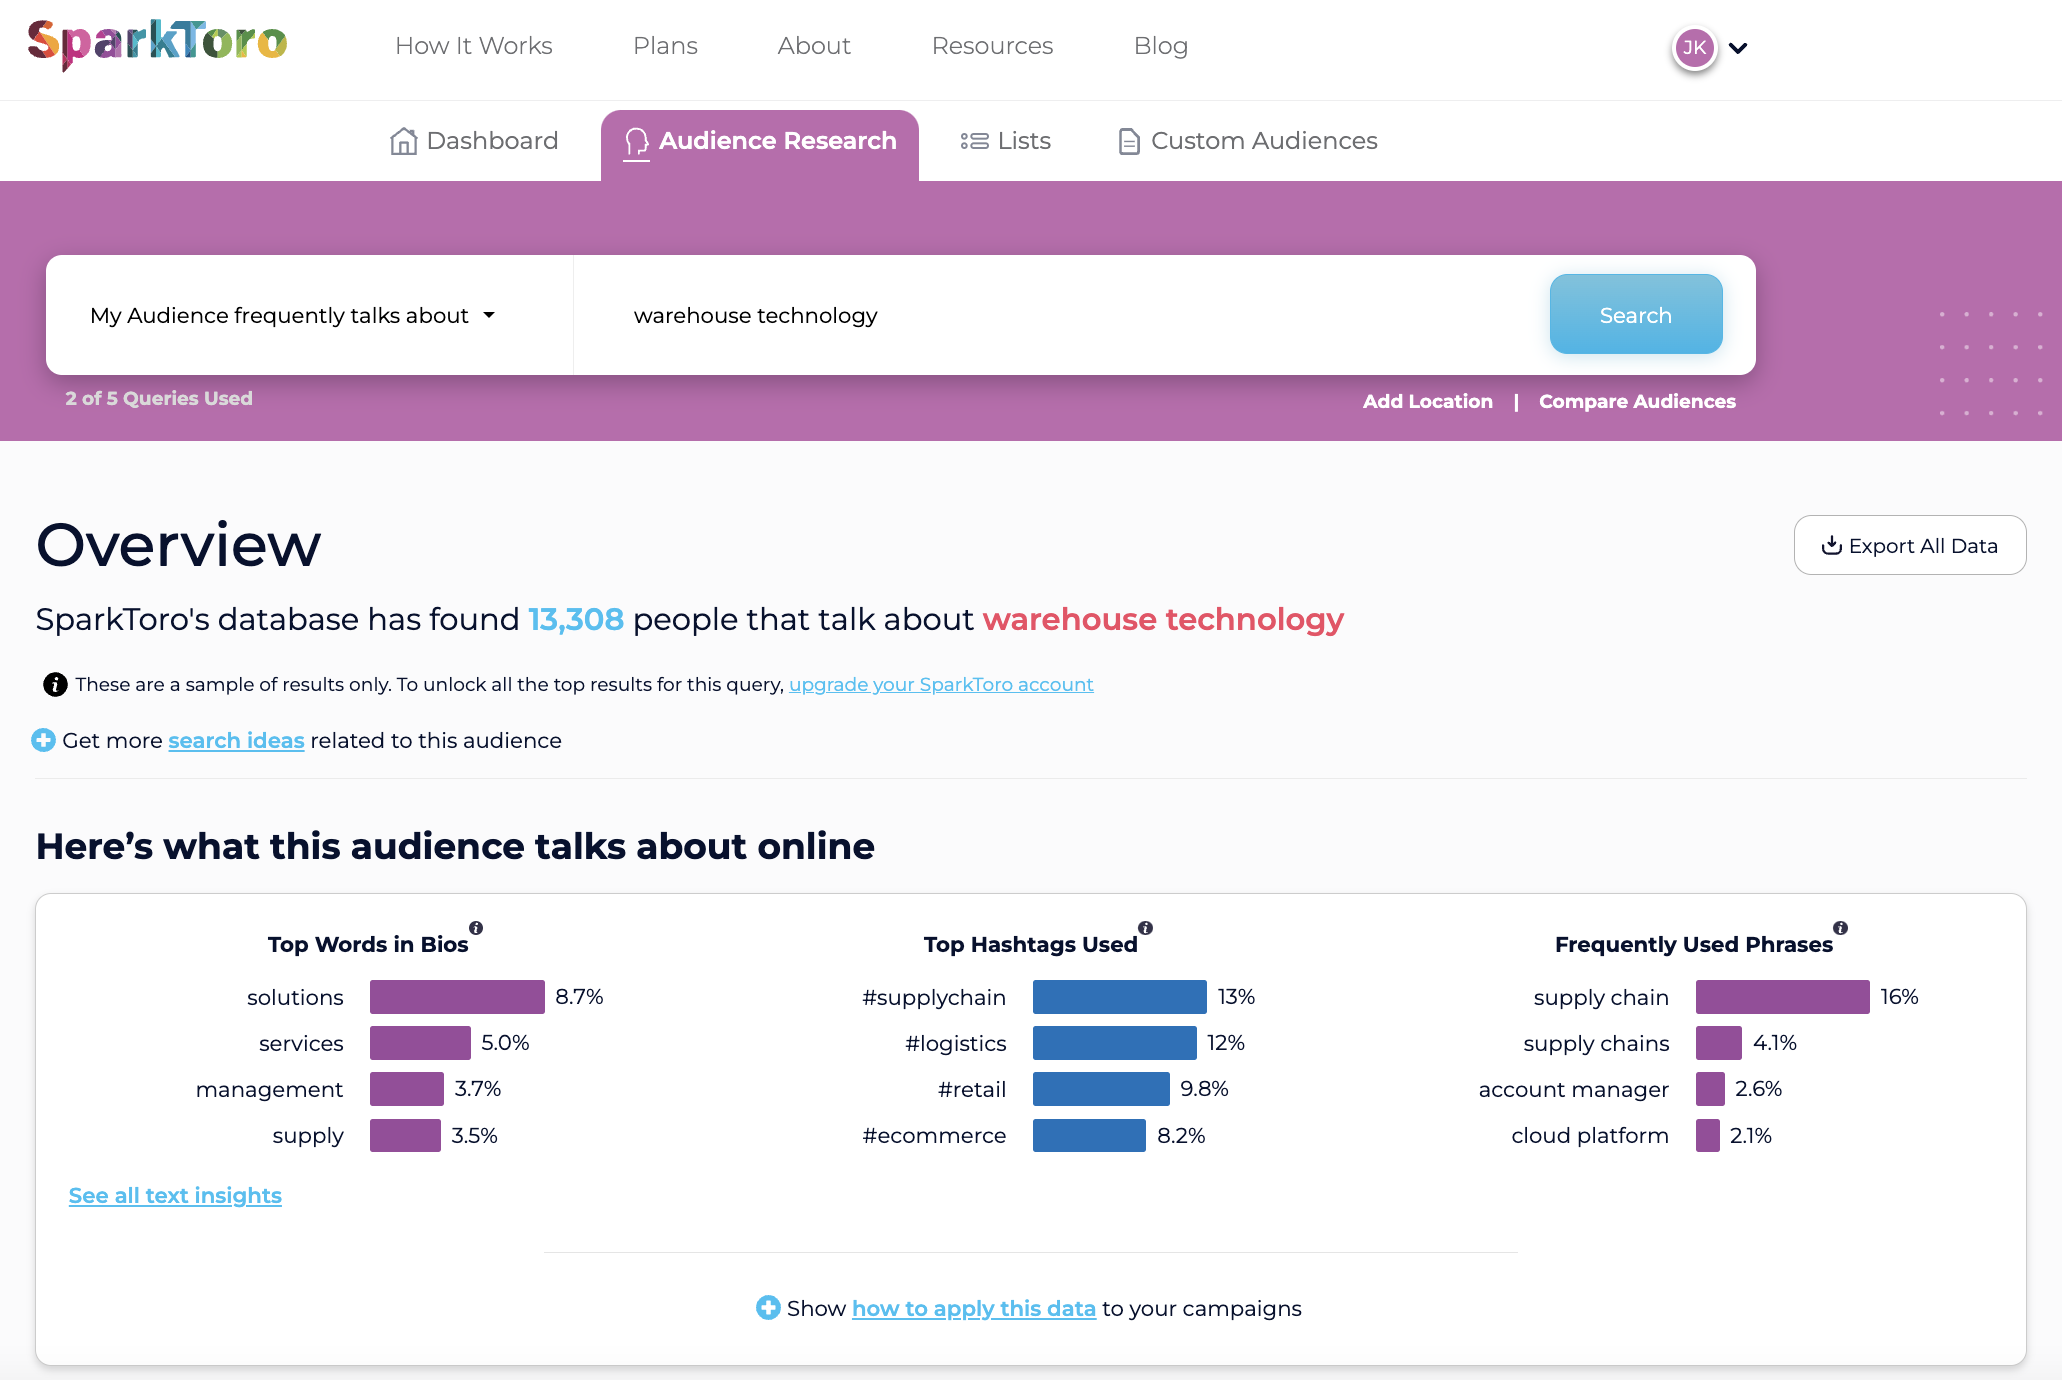Click Add Location
Screen dimensions: 2062x1380
[1427, 401]
